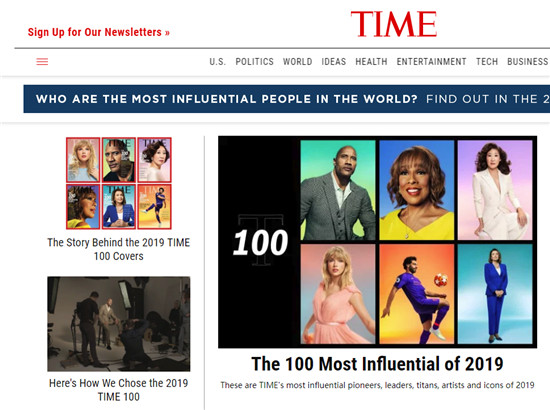
Task: Click the soccer player cover in small collage
Action: pyautogui.click(x=154, y=207)
